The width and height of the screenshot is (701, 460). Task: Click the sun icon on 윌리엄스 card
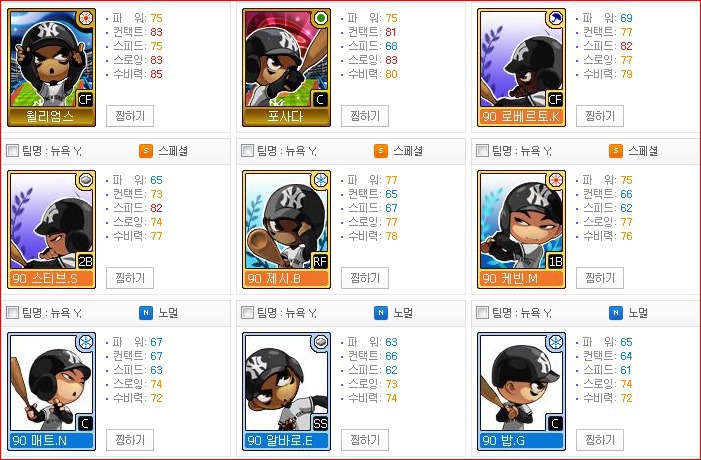tap(86, 18)
